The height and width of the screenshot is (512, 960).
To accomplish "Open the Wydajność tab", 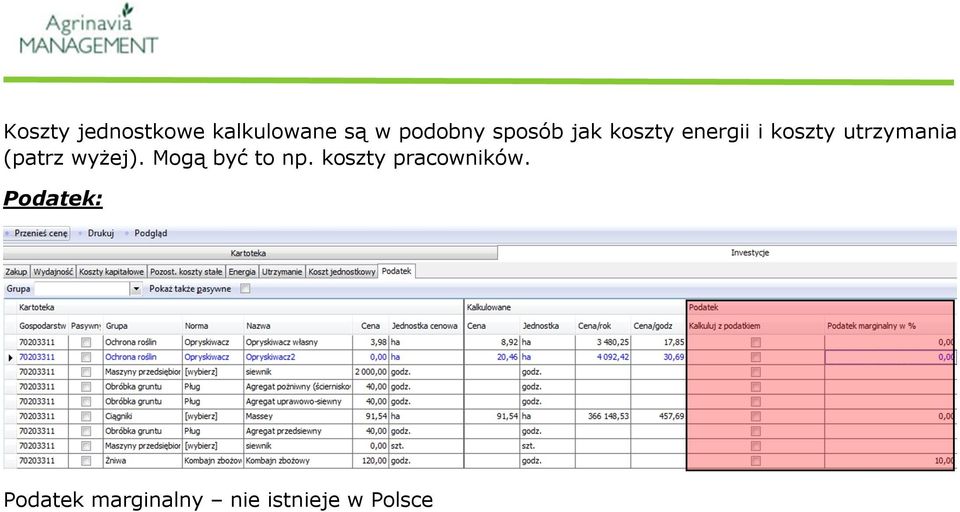I will [53, 272].
